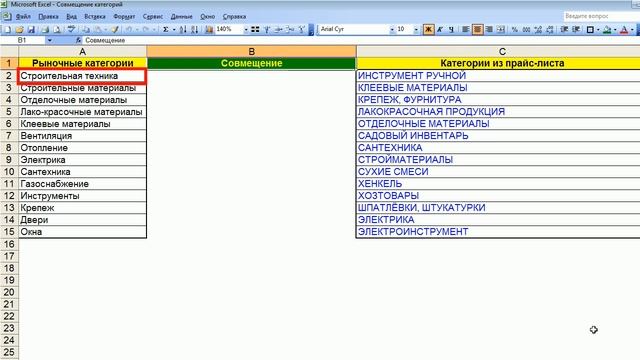Apply cell borders

(590, 29)
